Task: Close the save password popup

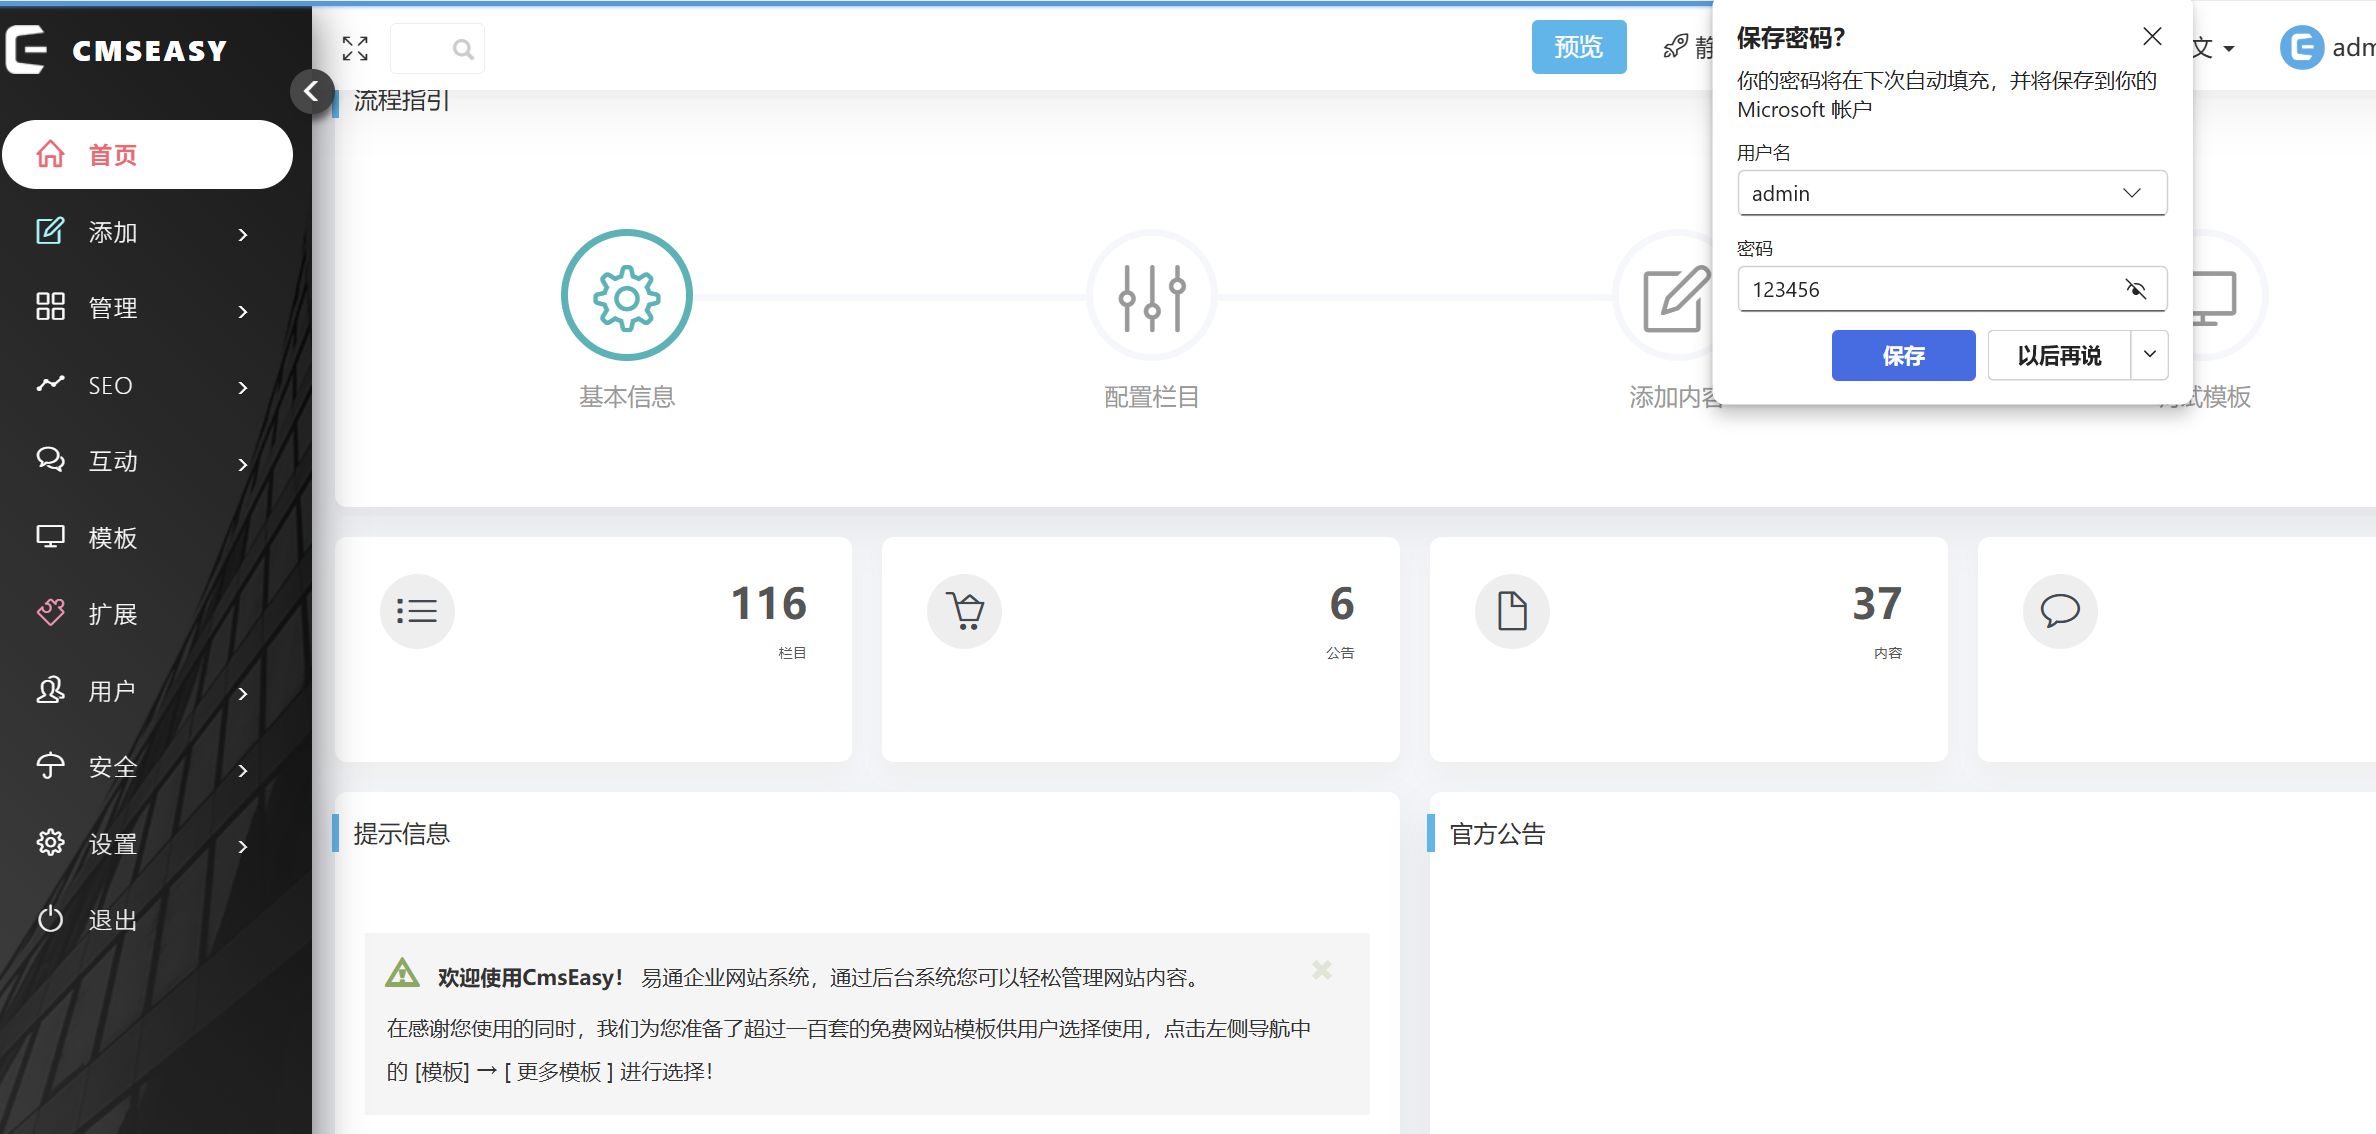Action: coord(2153,37)
